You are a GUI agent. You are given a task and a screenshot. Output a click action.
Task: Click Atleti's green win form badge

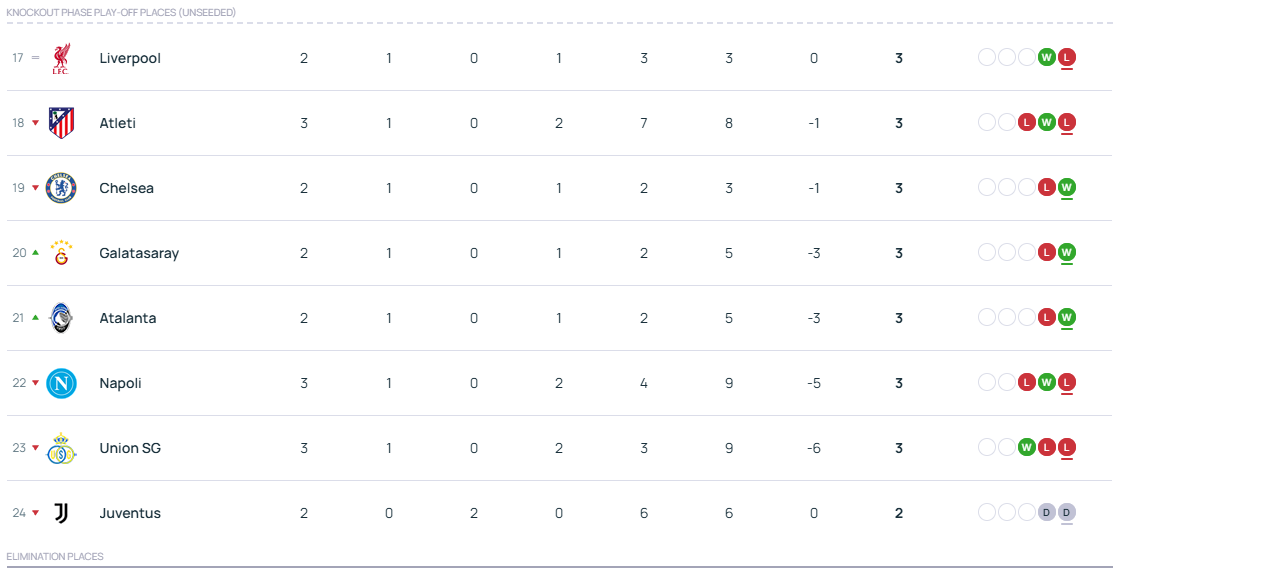click(x=1047, y=122)
